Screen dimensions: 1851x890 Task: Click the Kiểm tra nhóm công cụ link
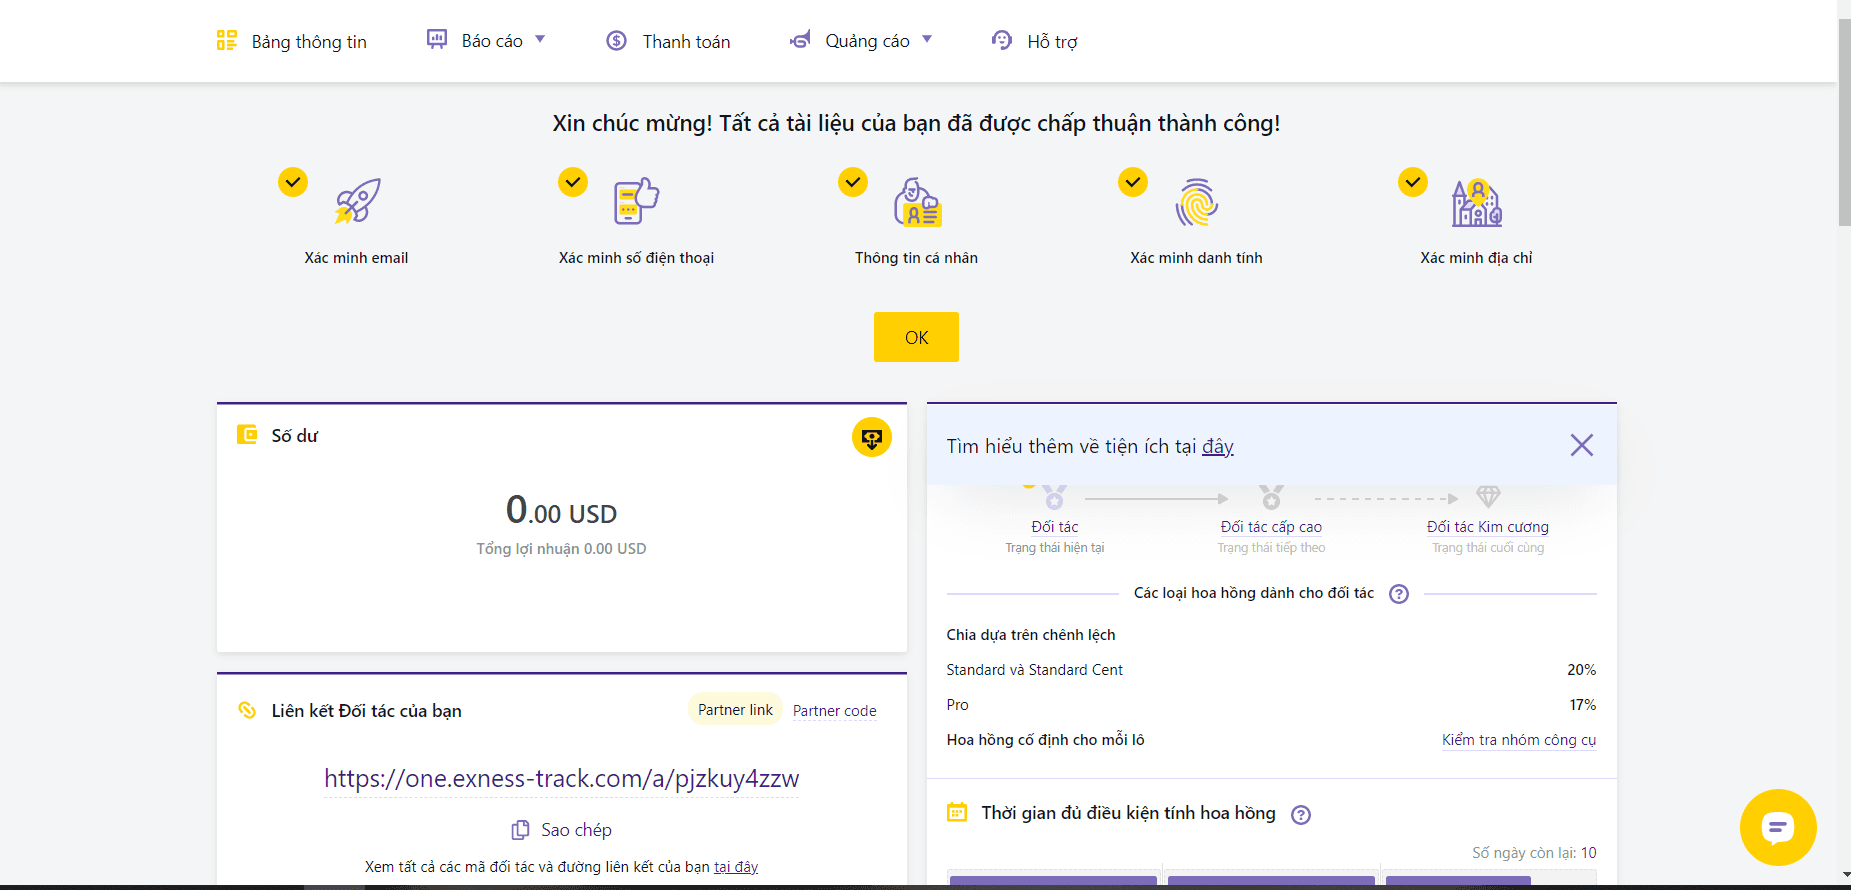[x=1519, y=740]
